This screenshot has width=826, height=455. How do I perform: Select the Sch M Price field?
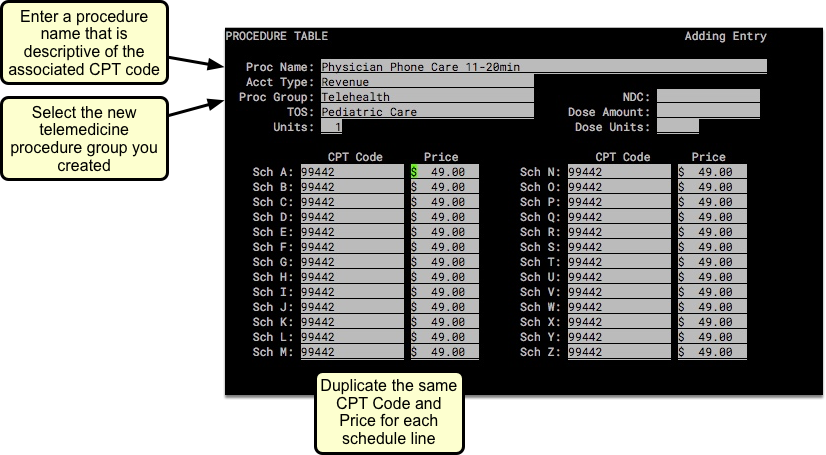[x=445, y=352]
